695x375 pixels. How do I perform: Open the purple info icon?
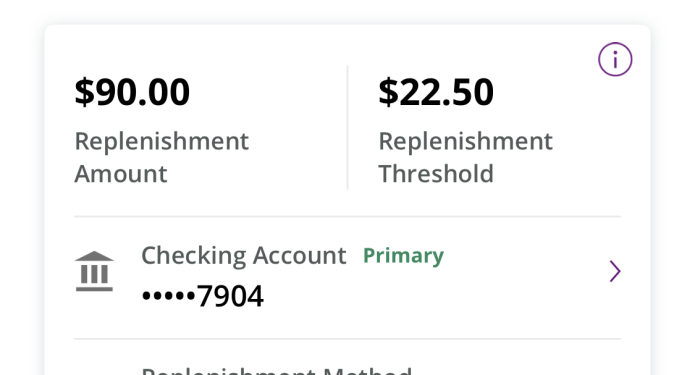tap(615, 59)
